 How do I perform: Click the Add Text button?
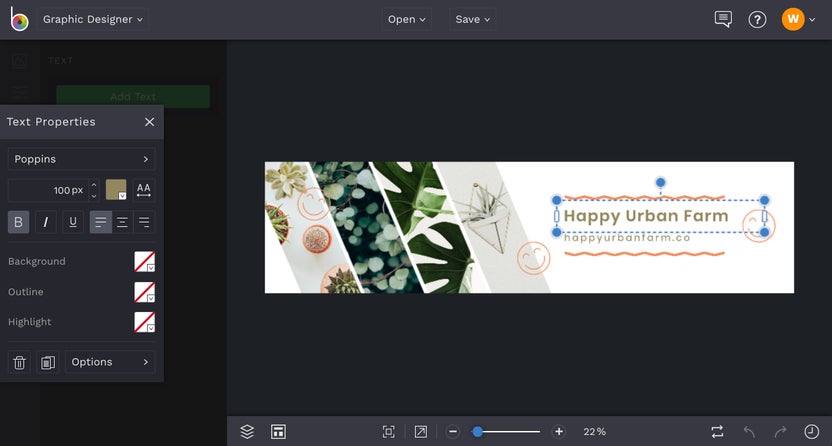click(x=133, y=97)
